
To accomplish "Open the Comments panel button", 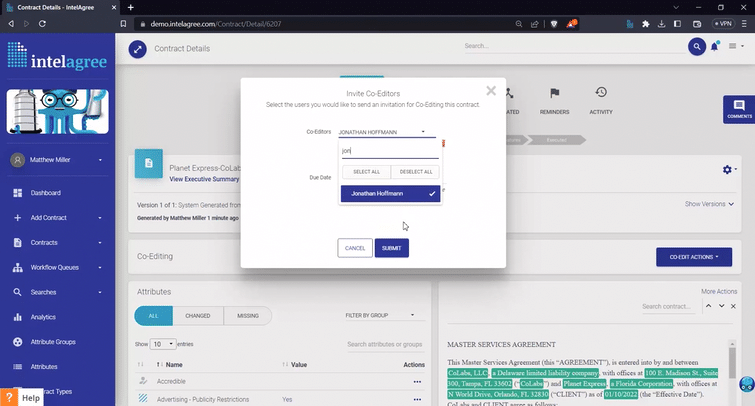I will 738,109.
